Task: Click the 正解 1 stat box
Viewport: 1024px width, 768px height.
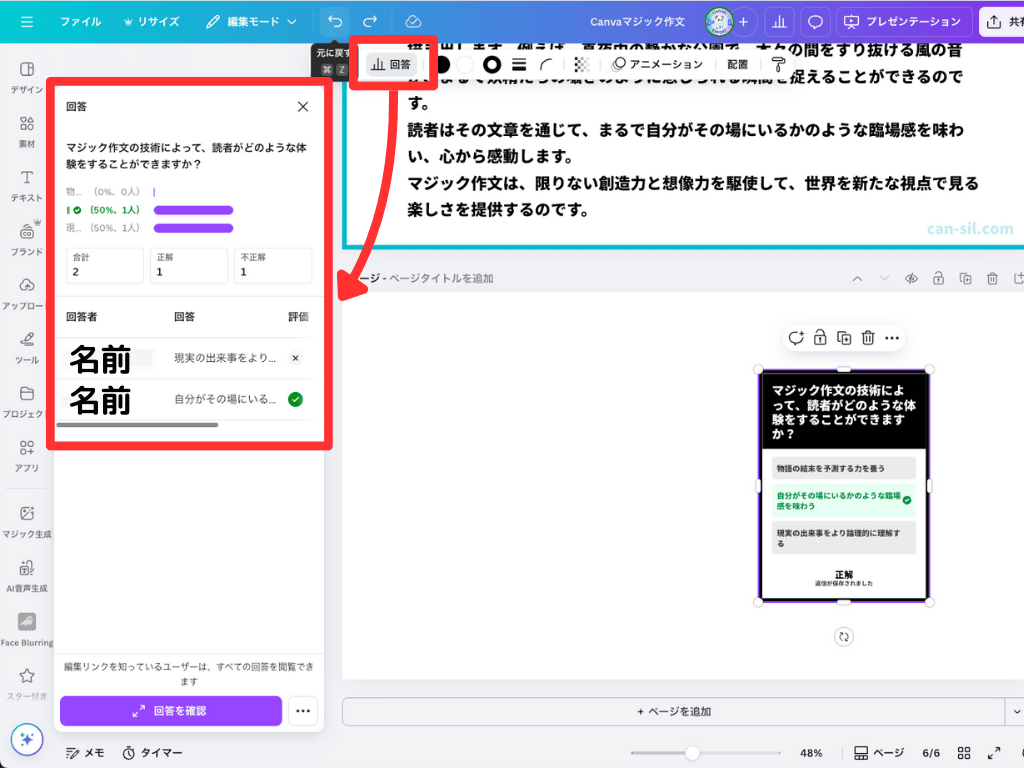Action: (x=189, y=265)
